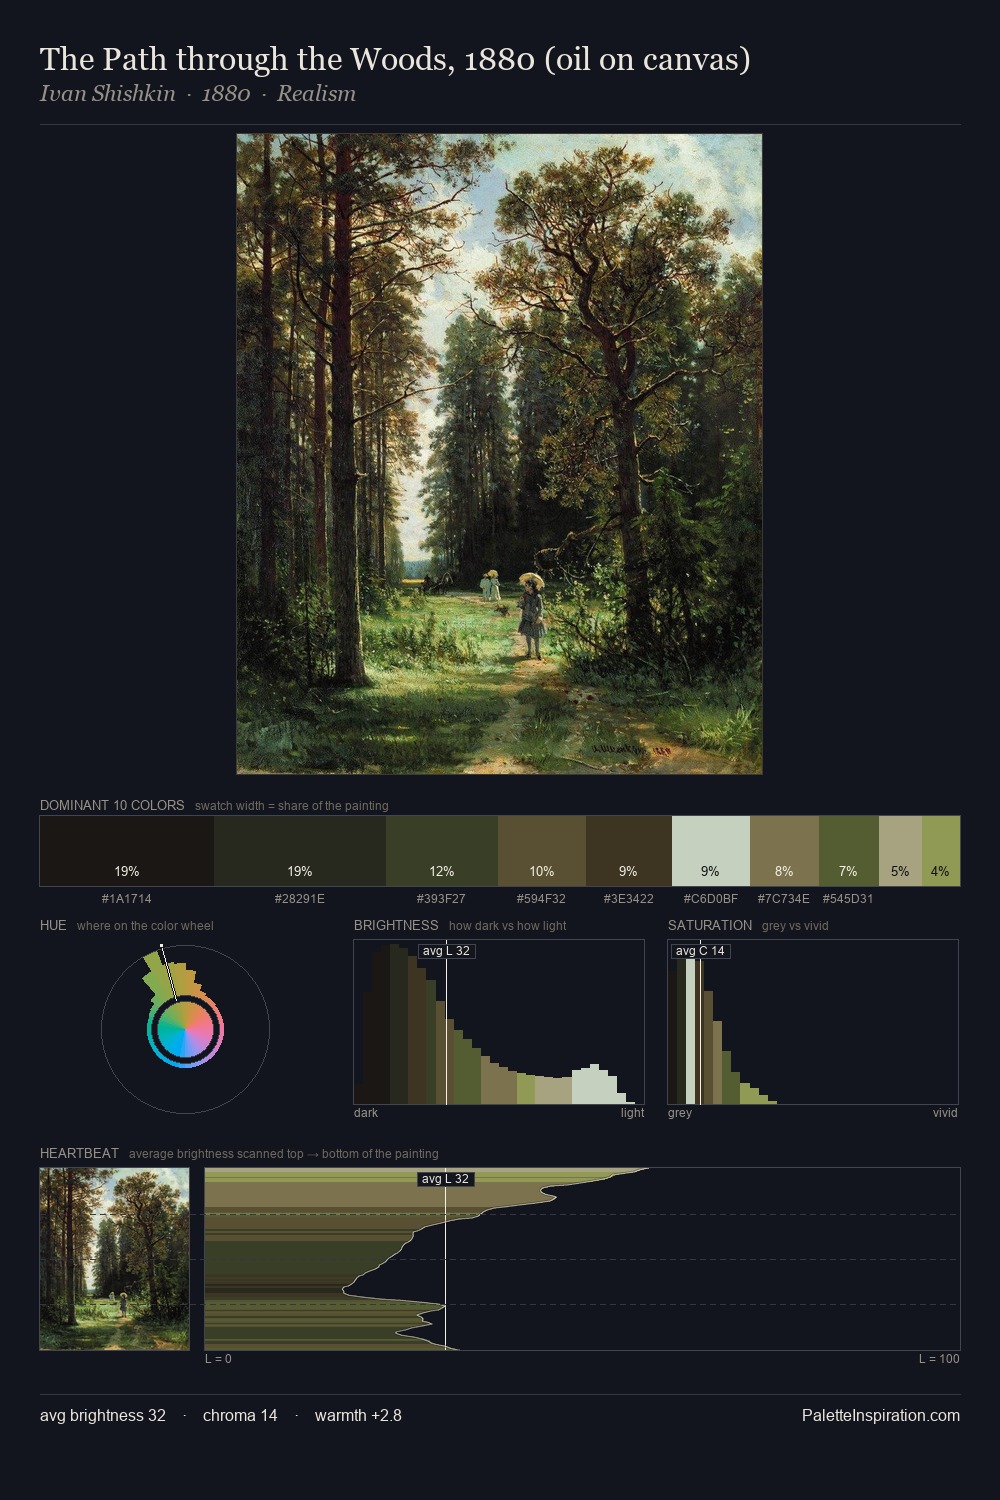Select the 4% olive green swatch
This screenshot has width=1000, height=1500.
point(941,851)
